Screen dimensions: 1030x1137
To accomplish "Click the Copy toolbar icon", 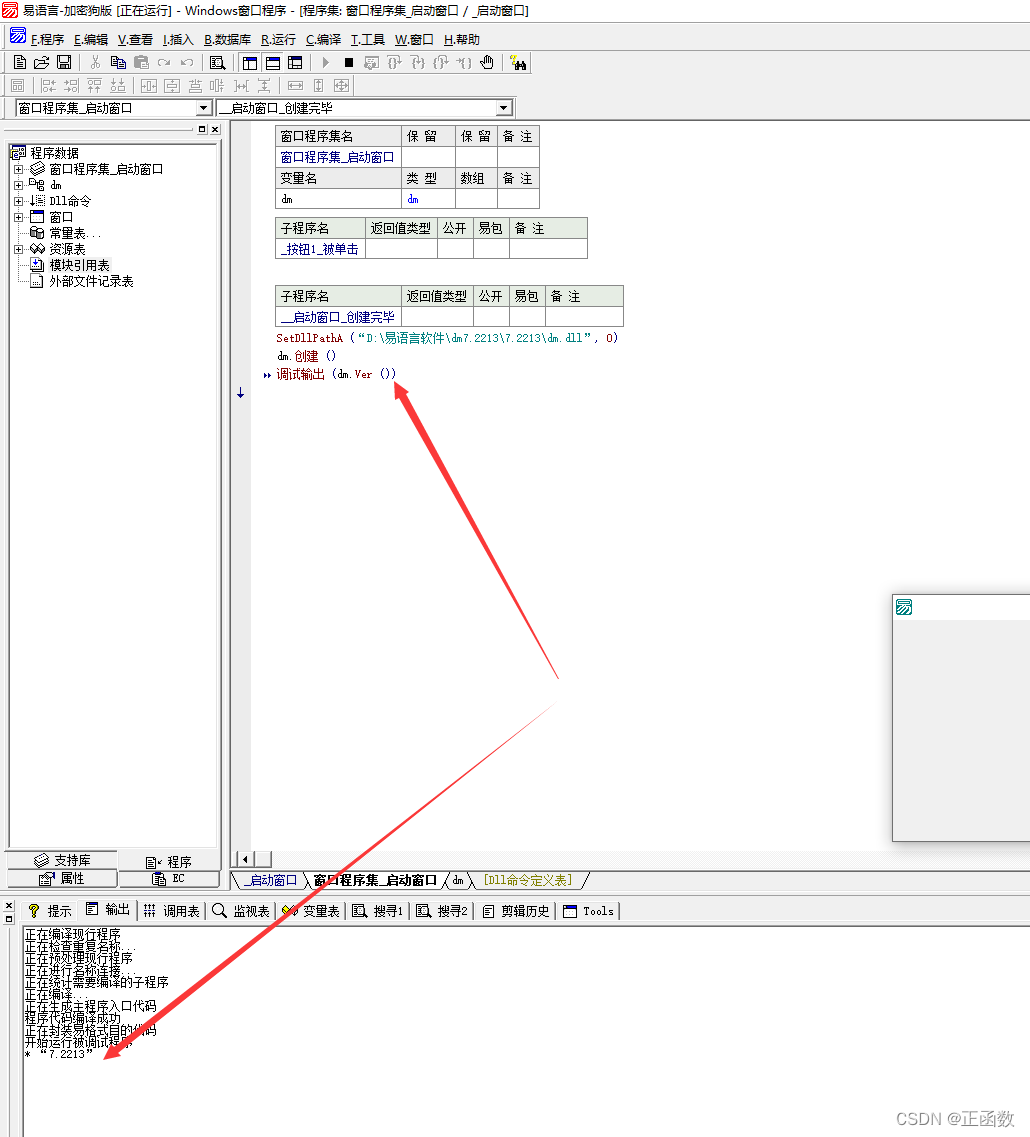I will (x=118, y=63).
